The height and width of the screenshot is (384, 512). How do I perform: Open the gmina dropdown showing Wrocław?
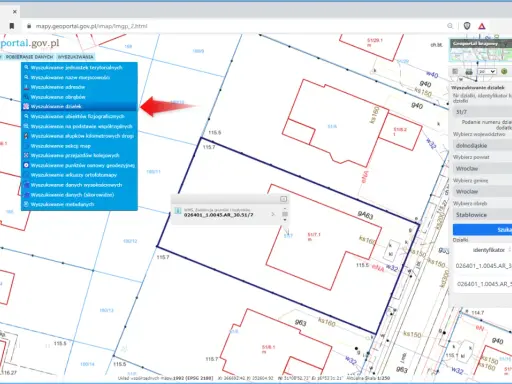482,192
